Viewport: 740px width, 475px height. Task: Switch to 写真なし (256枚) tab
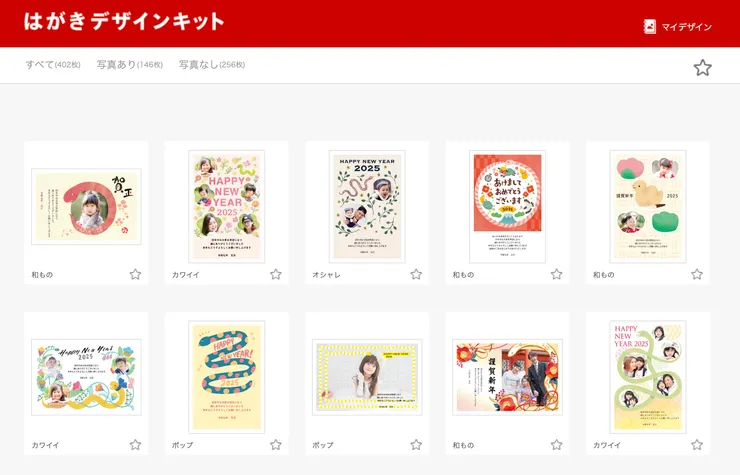tap(212, 65)
